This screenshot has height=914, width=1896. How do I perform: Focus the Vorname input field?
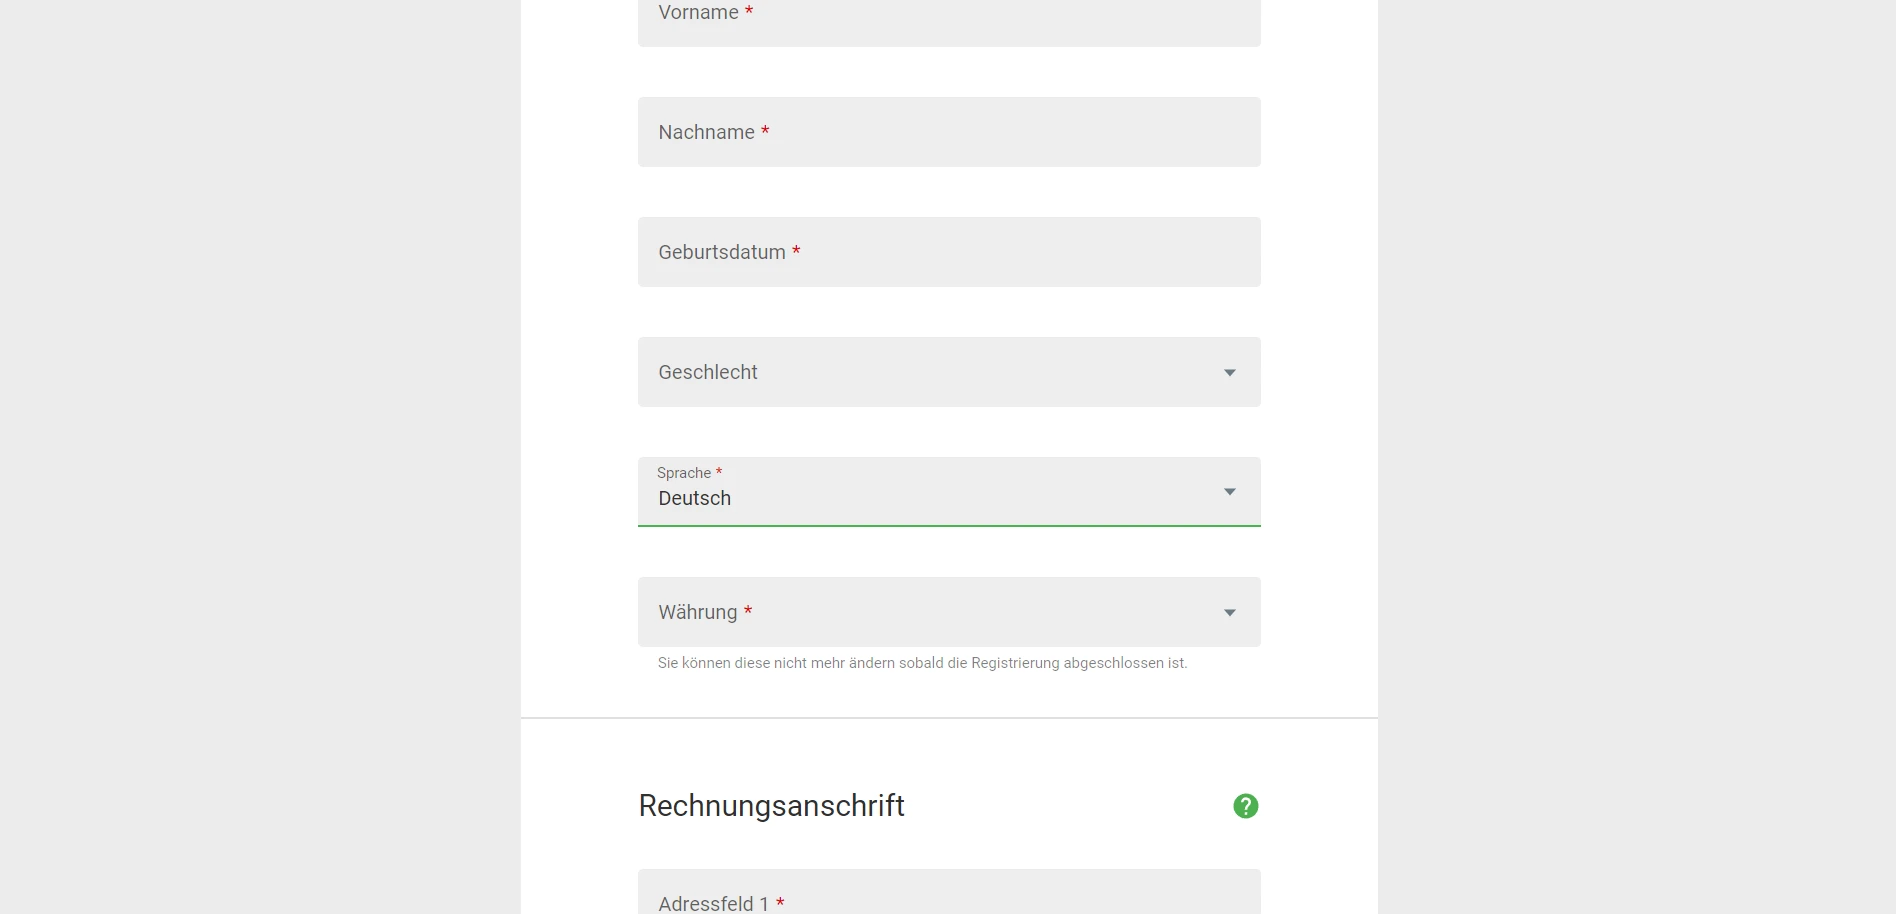coord(949,18)
